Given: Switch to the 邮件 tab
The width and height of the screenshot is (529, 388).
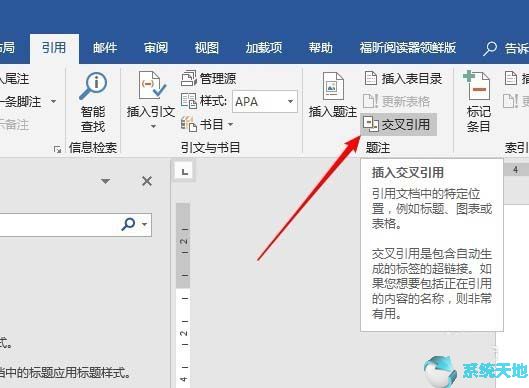Looking at the screenshot, I should [105, 48].
